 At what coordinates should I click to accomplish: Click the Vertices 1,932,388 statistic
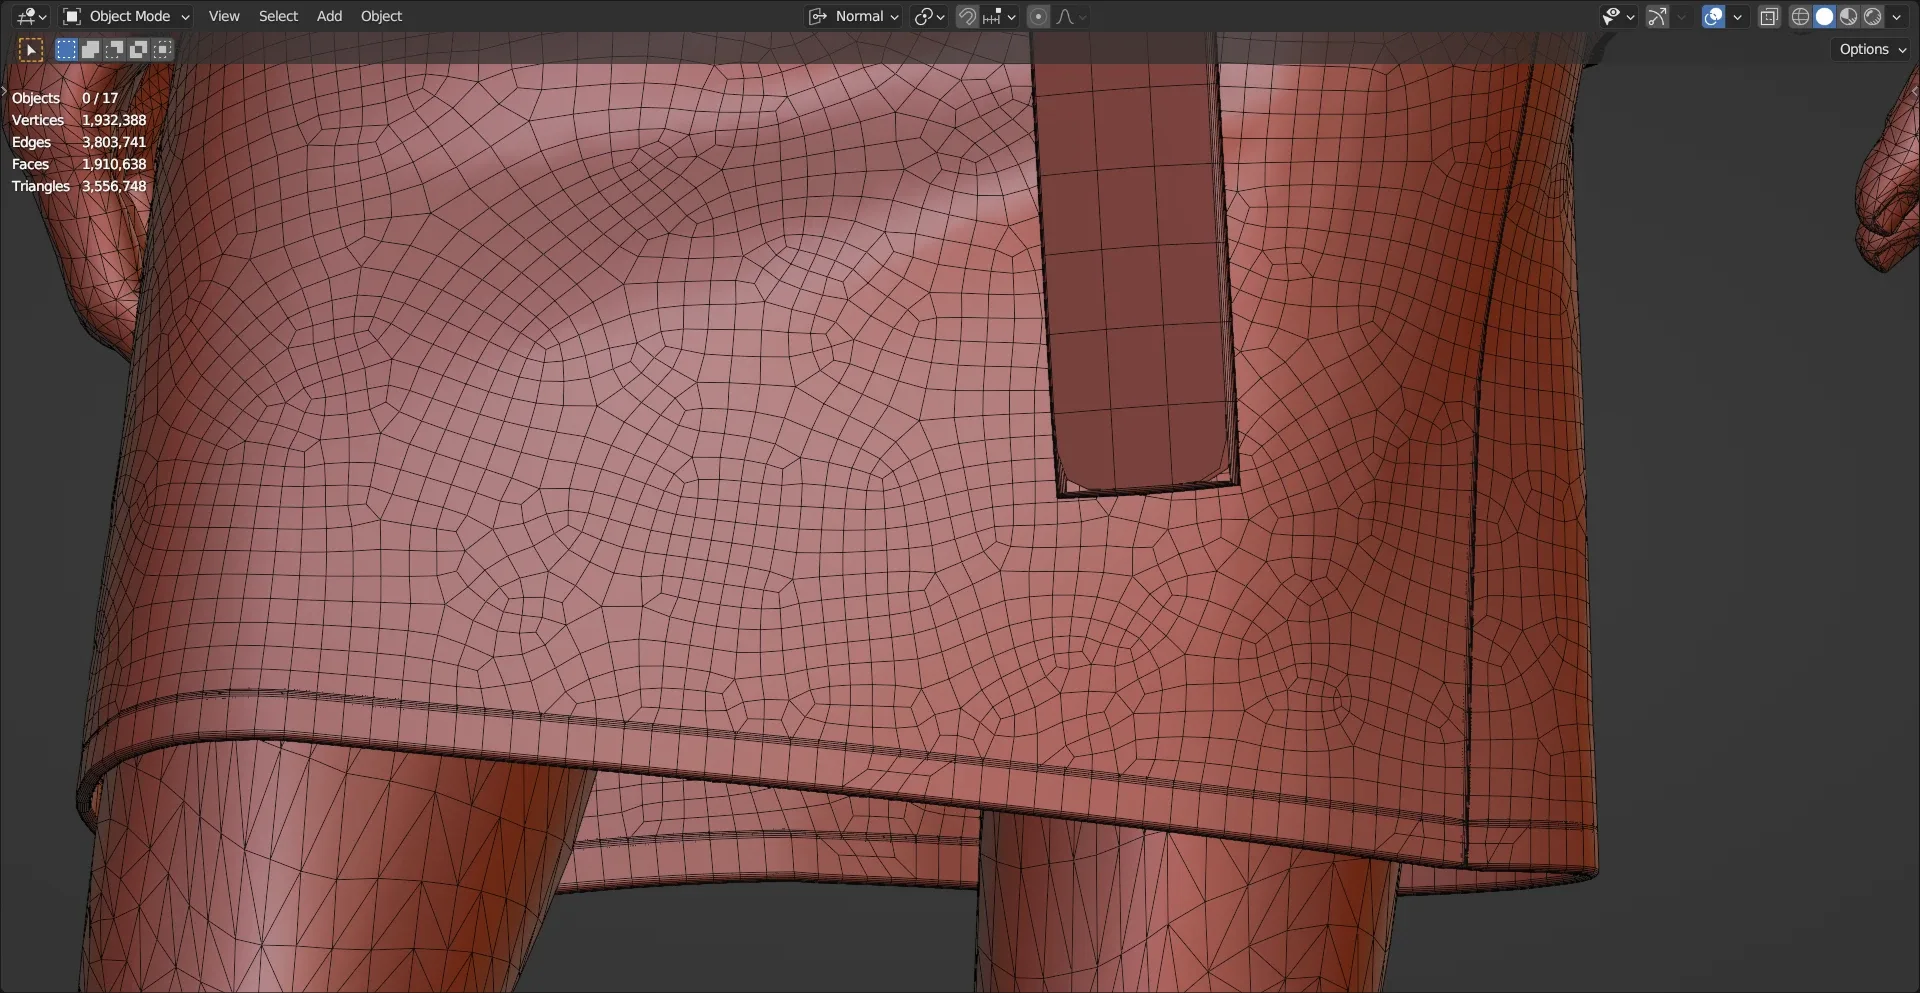pyautogui.click(x=79, y=120)
